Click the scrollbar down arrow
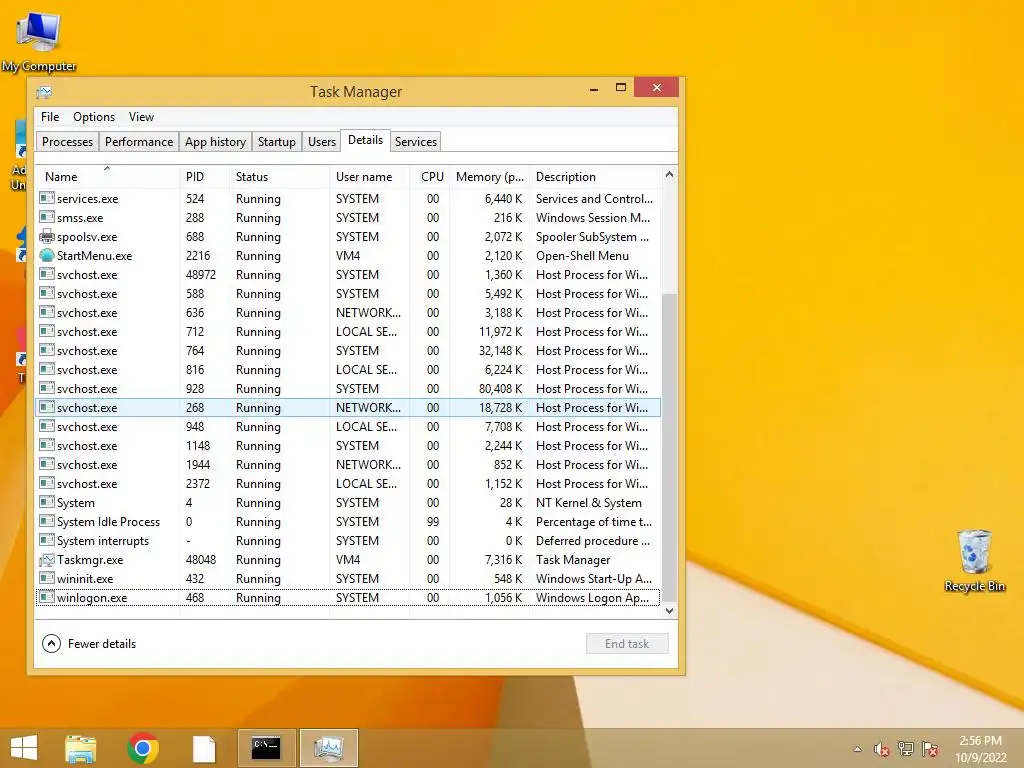 [669, 611]
